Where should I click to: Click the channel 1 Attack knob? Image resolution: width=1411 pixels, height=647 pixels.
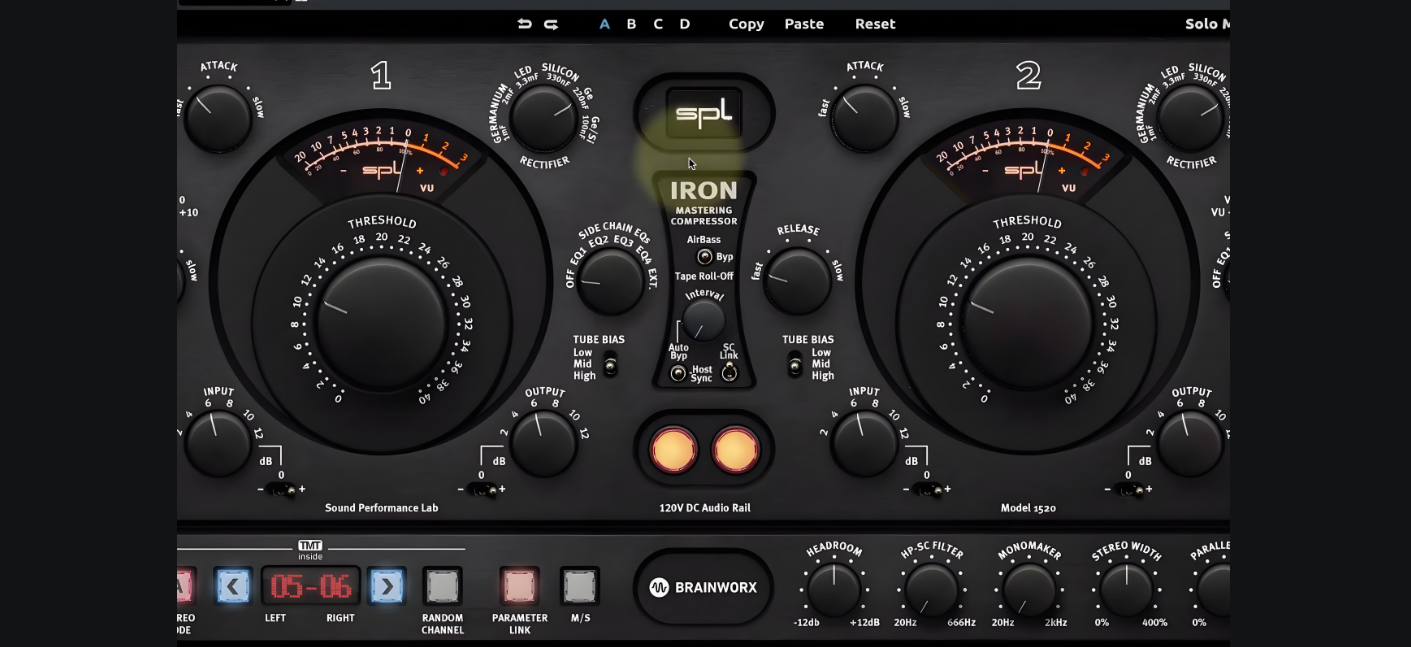pos(218,118)
